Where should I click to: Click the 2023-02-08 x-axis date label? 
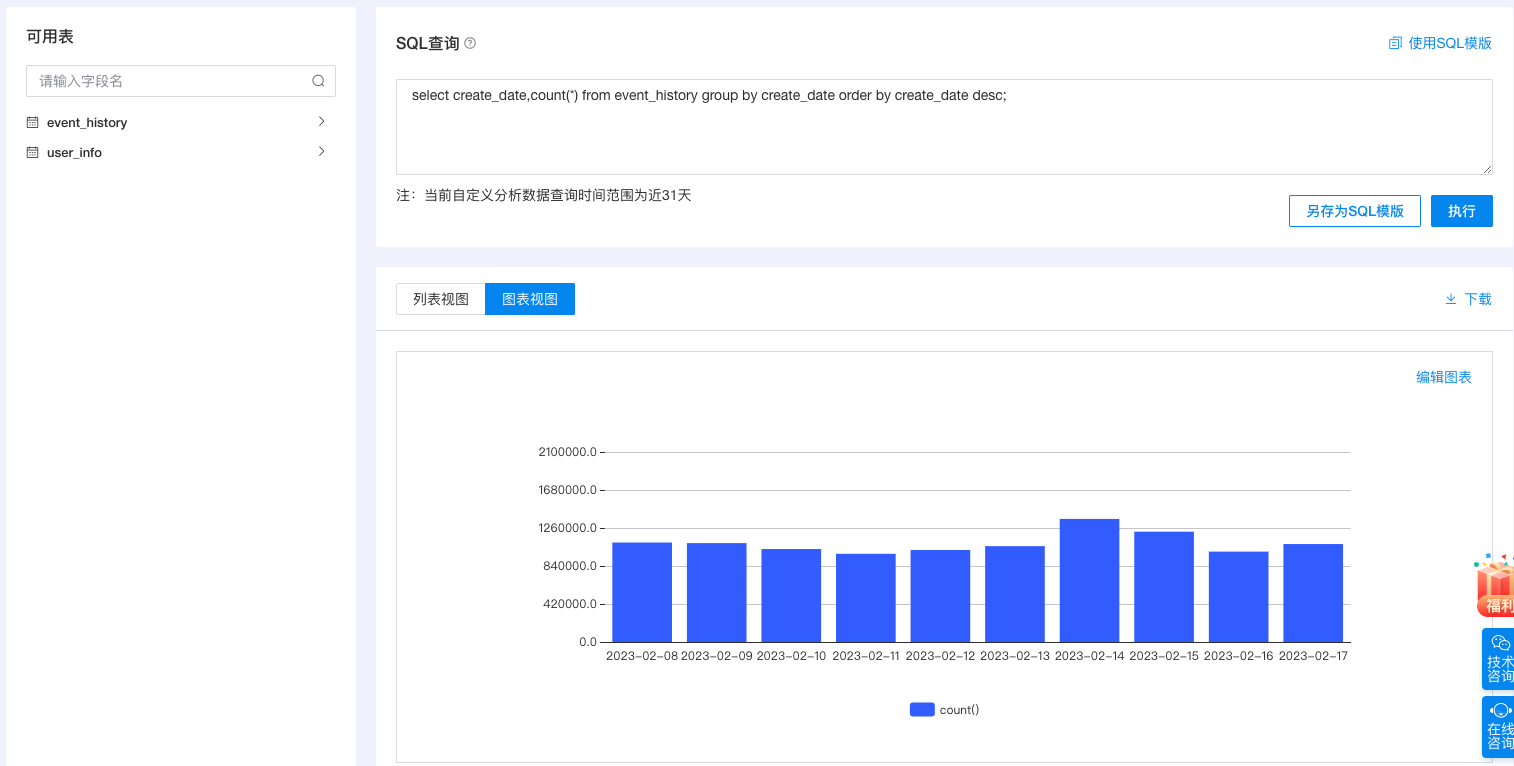point(642,656)
